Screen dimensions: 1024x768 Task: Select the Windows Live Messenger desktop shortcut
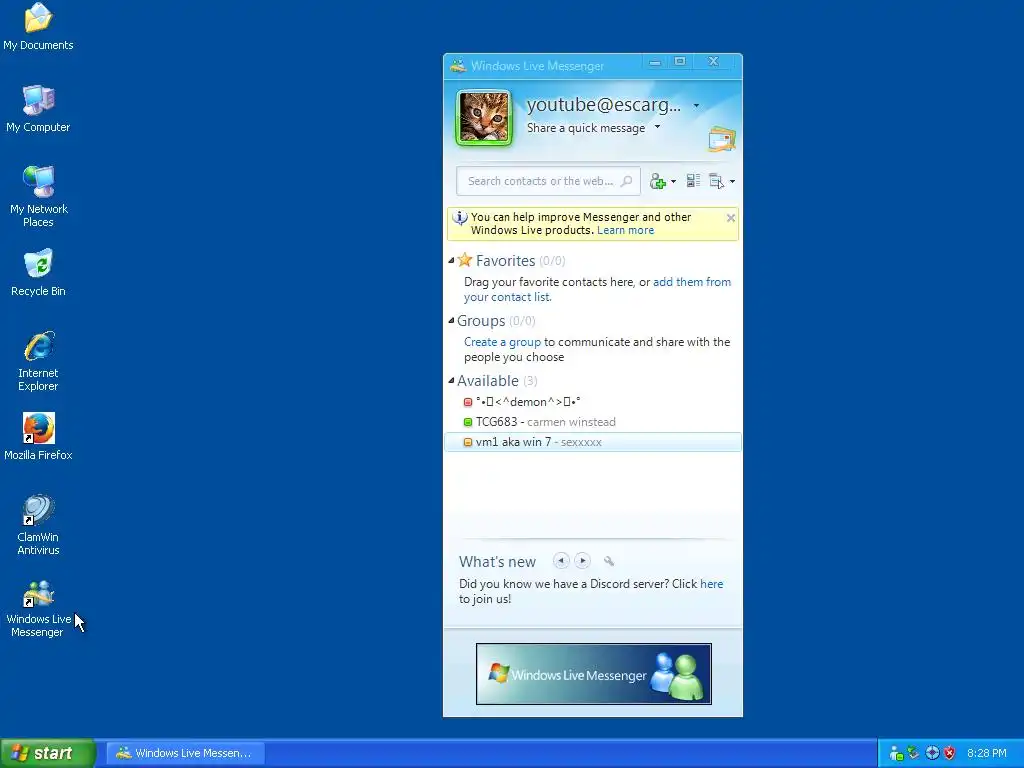[39, 607]
